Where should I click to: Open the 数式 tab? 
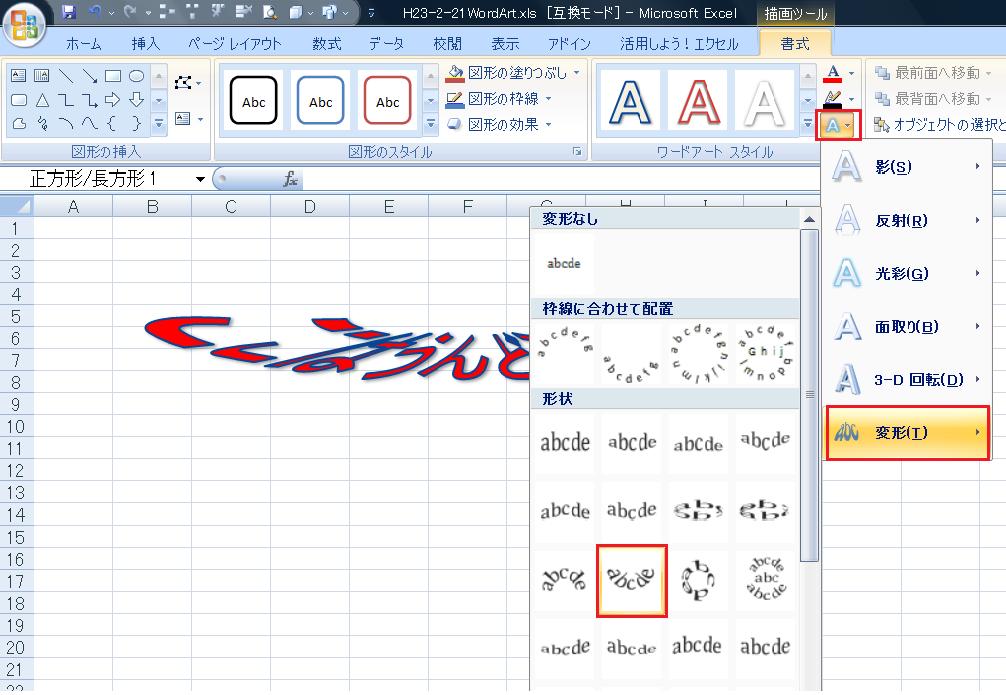tap(327, 44)
